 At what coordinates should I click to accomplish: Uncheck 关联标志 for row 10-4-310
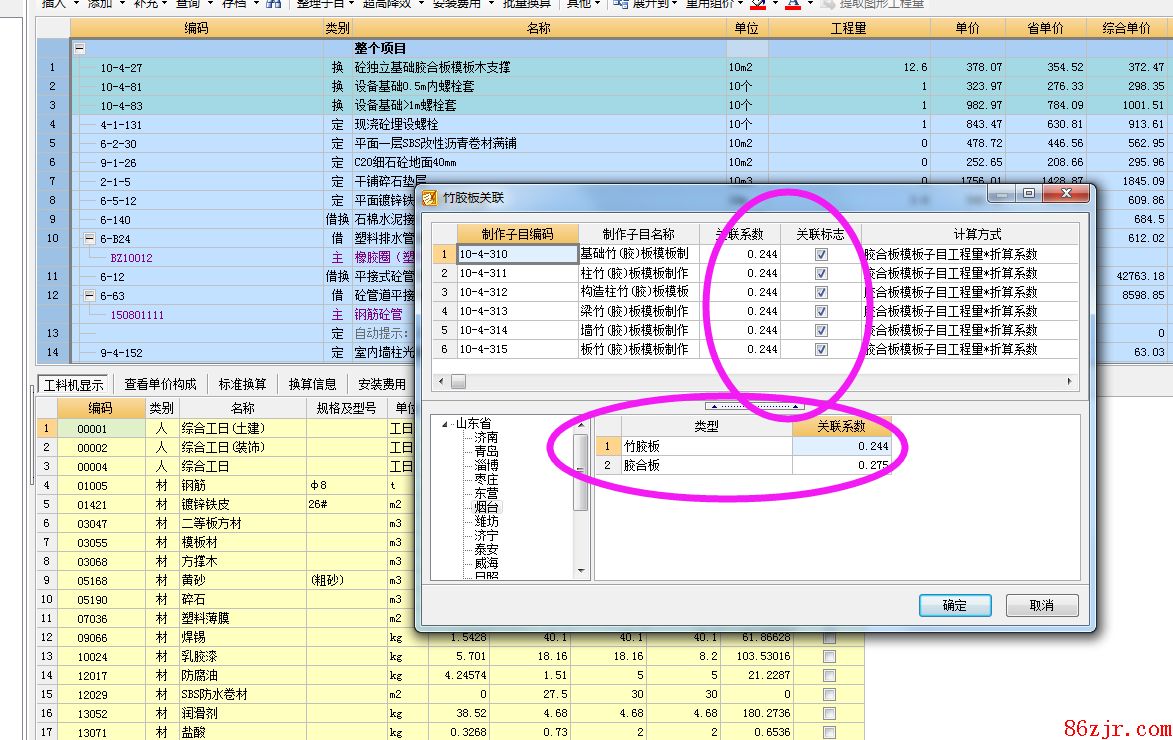click(821, 254)
